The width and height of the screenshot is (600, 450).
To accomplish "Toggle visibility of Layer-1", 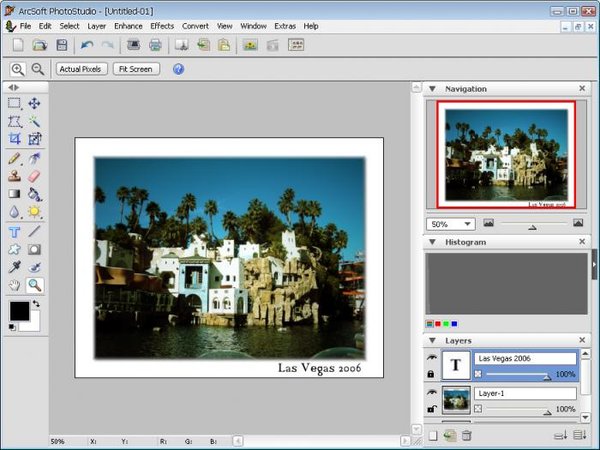I will pyautogui.click(x=433, y=393).
